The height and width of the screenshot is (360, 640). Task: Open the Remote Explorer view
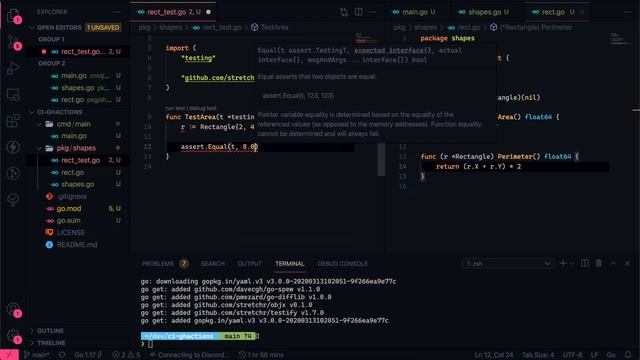click(13, 95)
